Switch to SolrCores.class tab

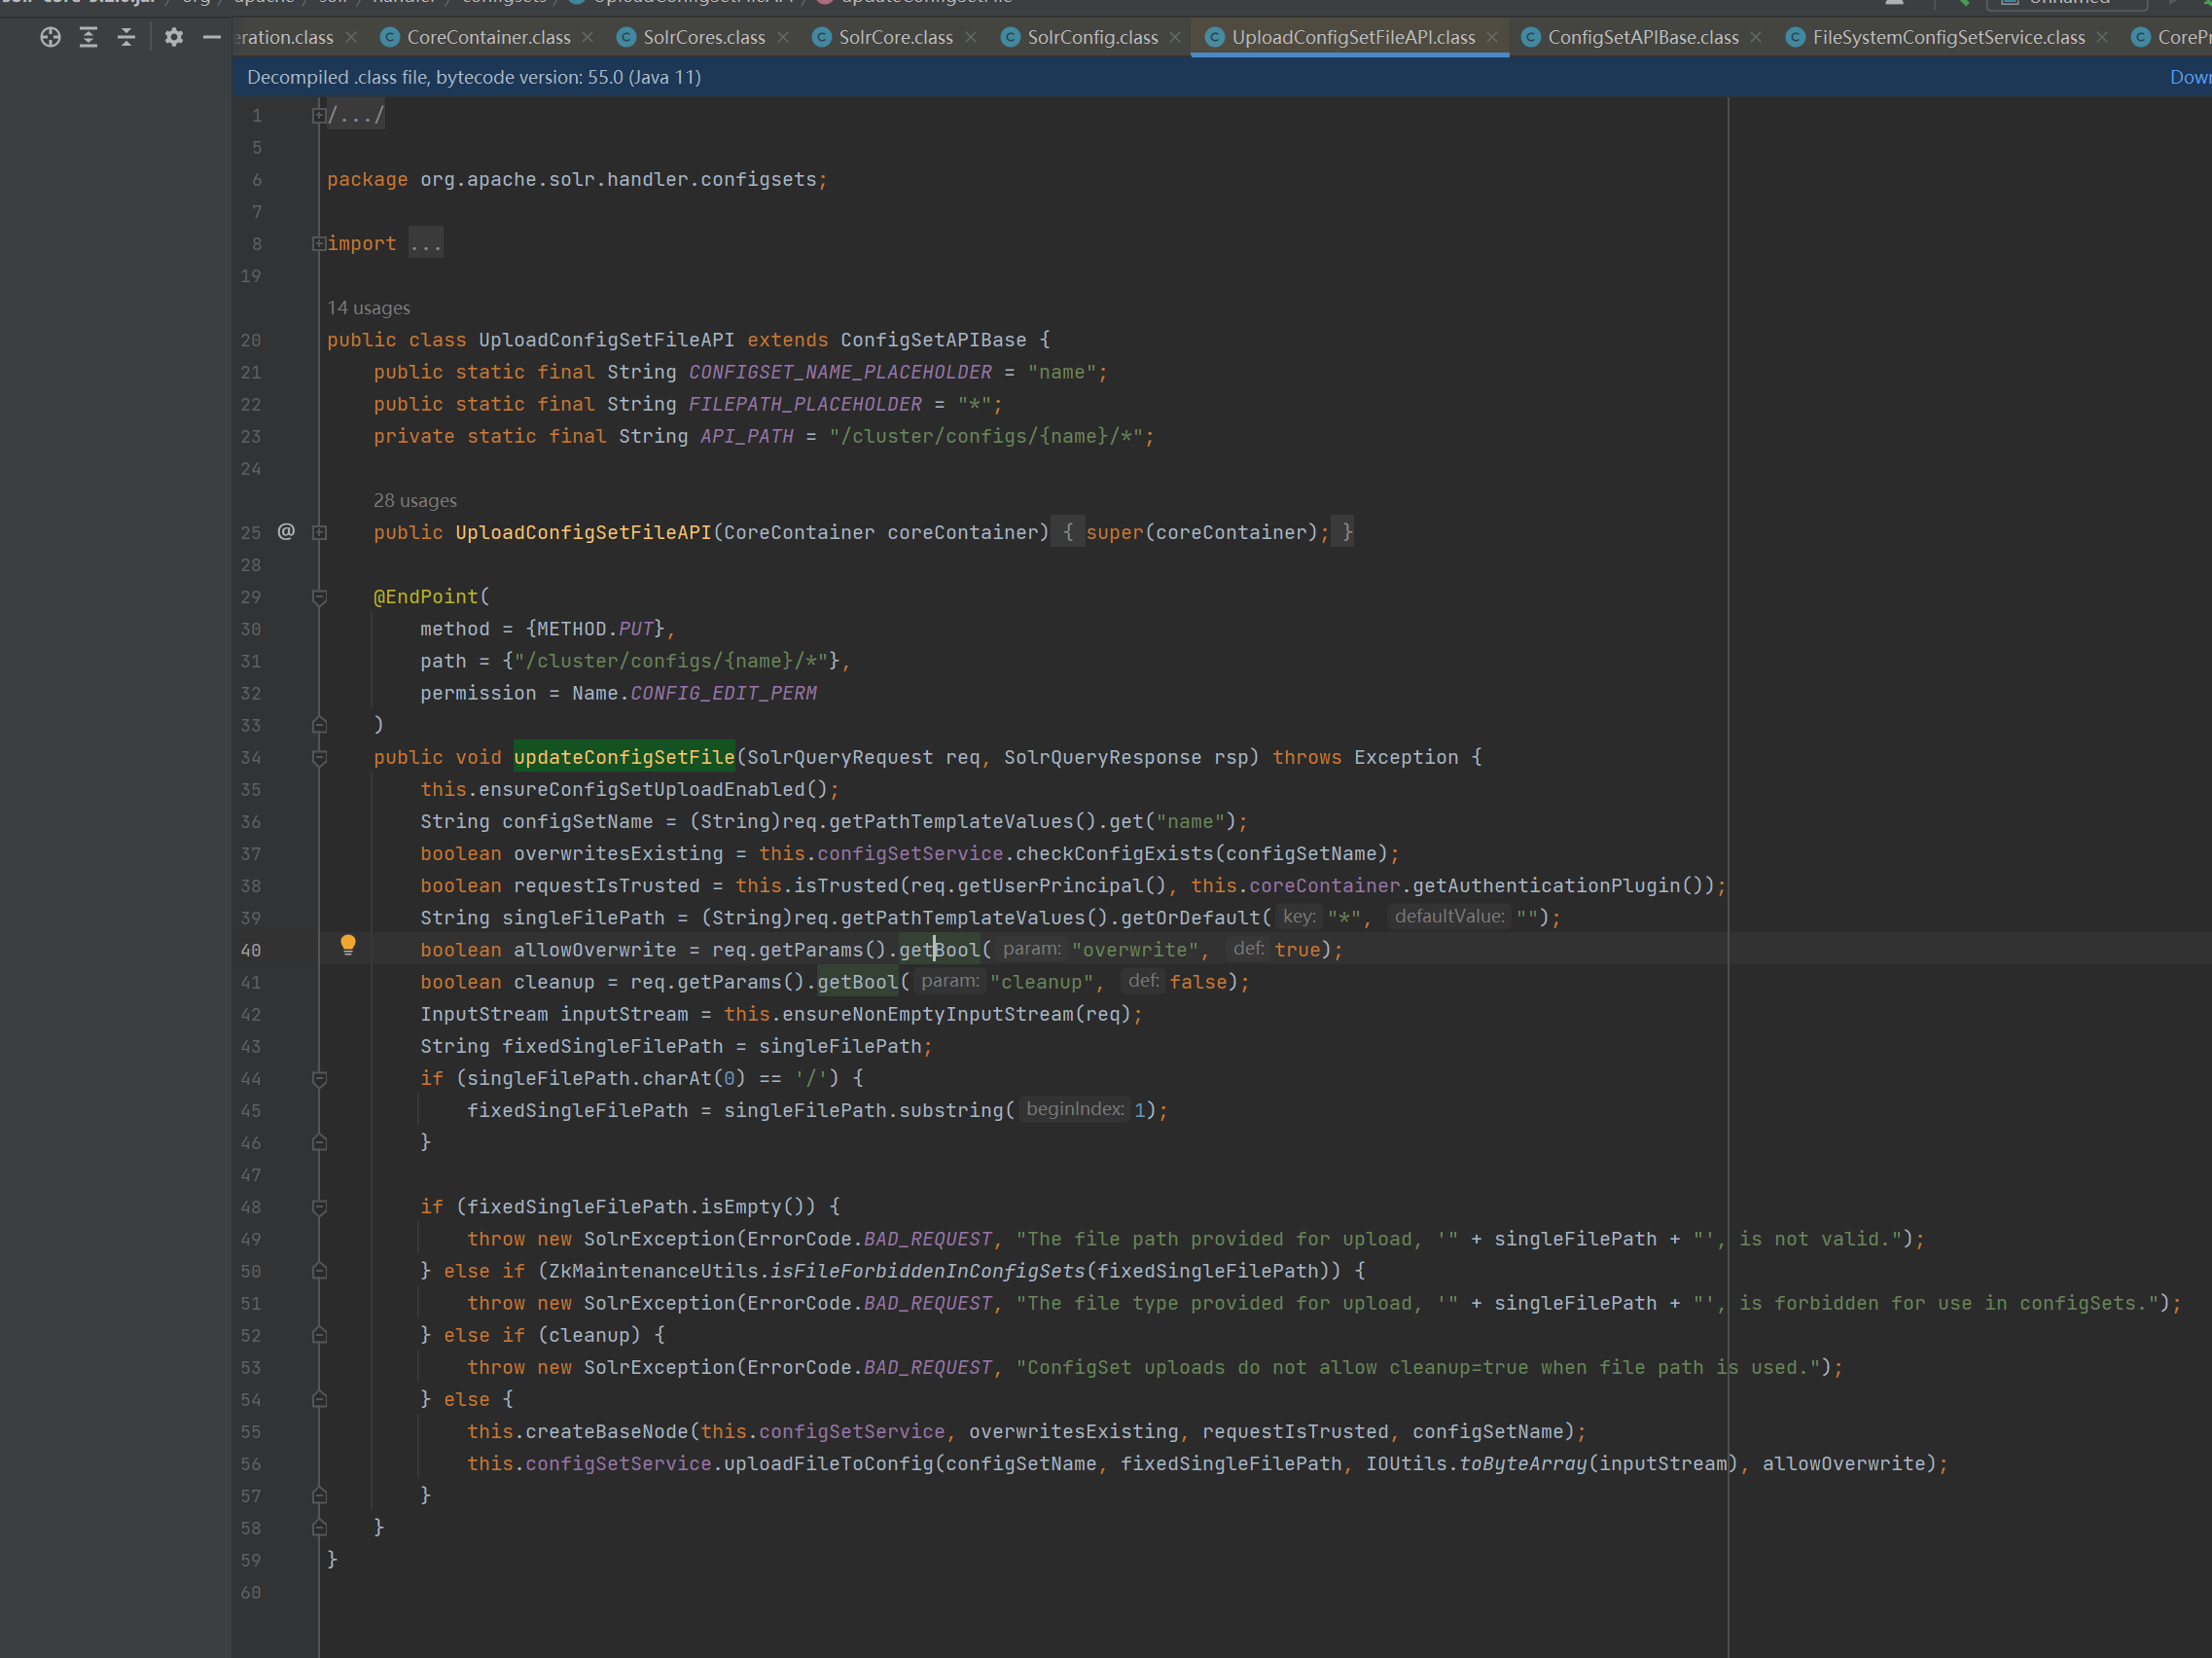pyautogui.click(x=704, y=37)
